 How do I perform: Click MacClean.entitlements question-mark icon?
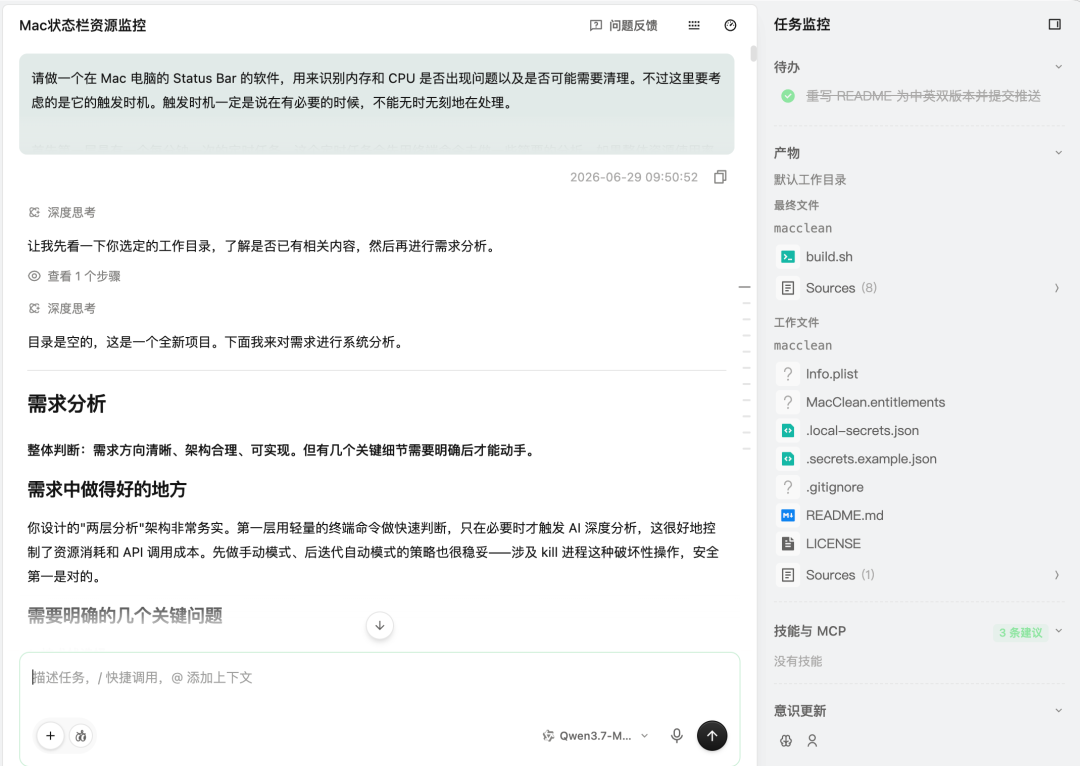coord(788,402)
